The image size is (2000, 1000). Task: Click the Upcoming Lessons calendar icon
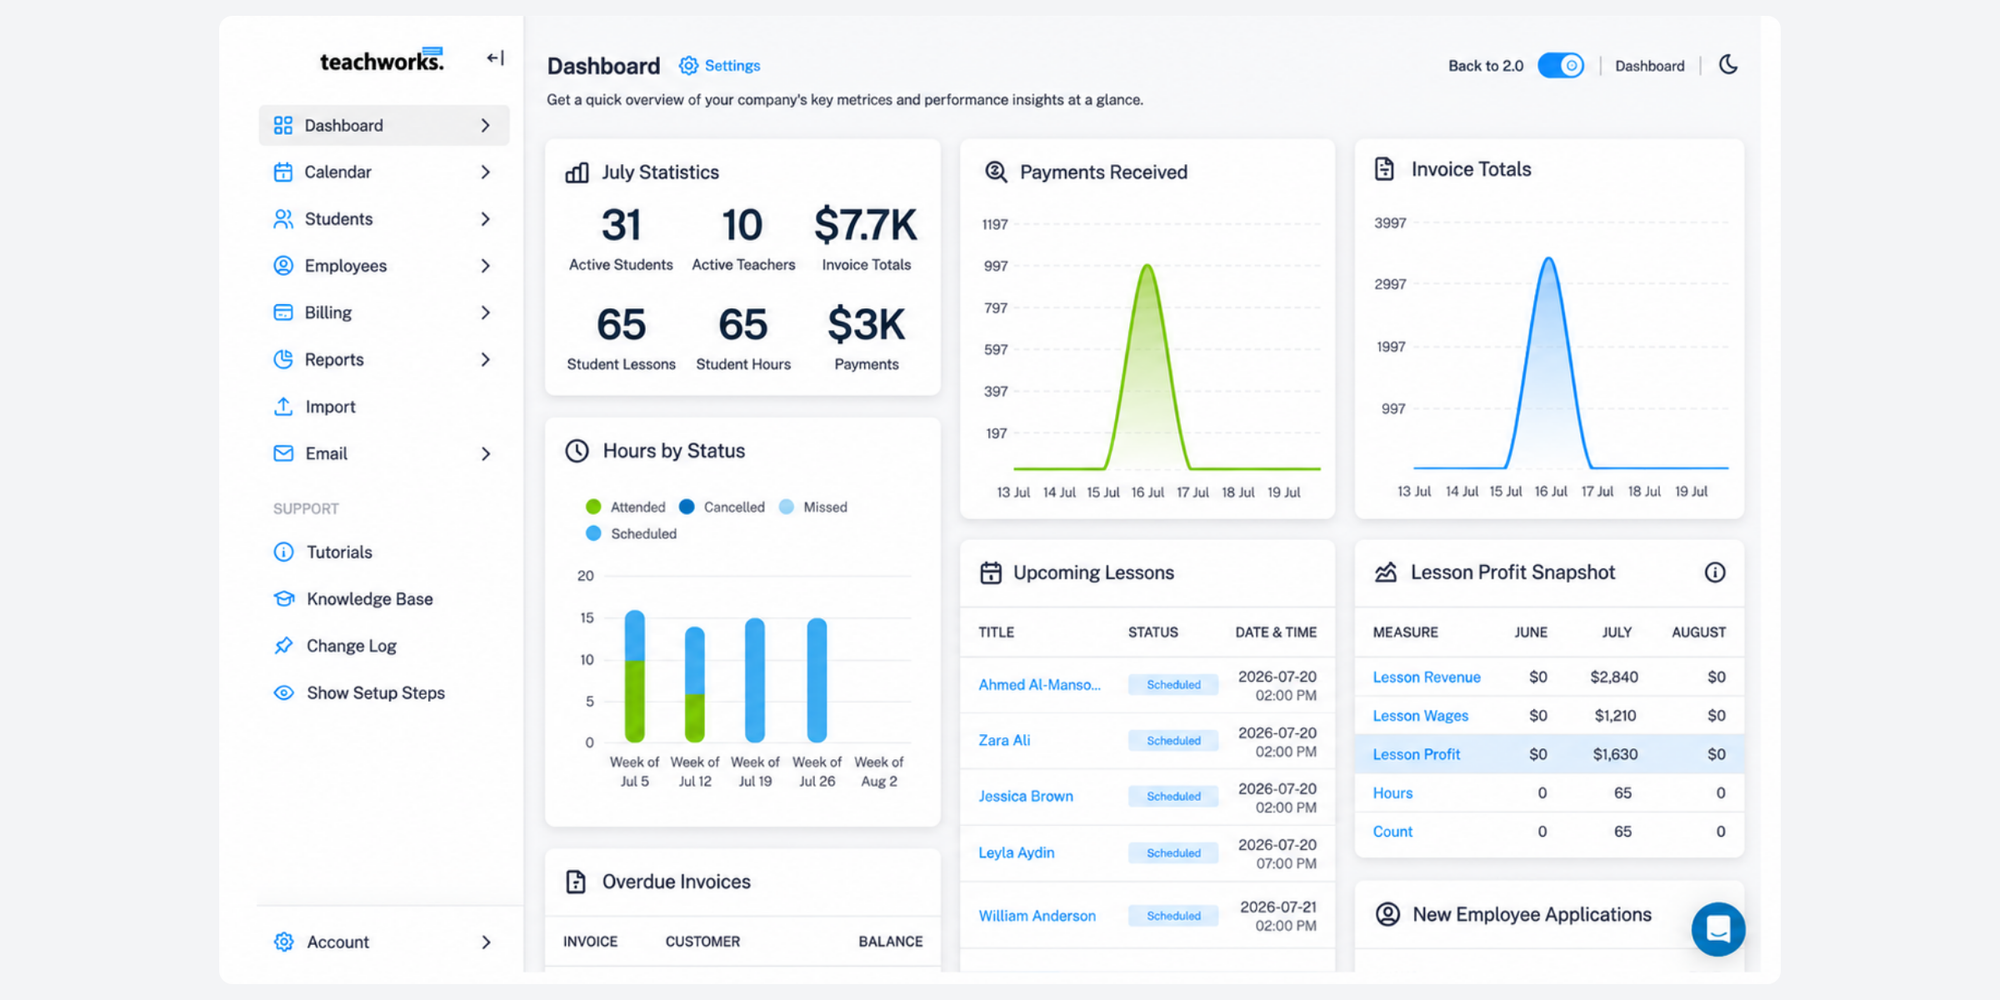click(990, 573)
